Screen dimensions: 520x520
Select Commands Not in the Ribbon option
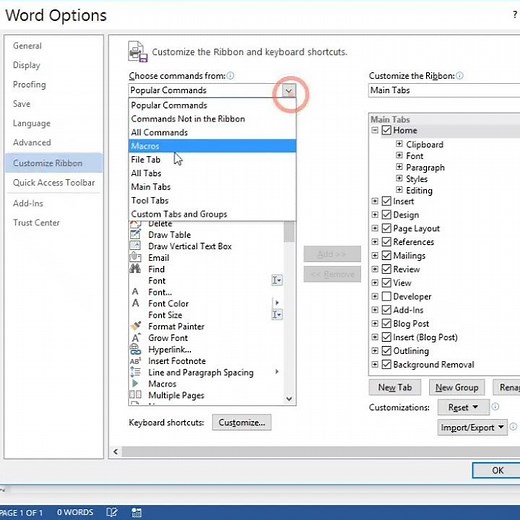tap(212, 119)
